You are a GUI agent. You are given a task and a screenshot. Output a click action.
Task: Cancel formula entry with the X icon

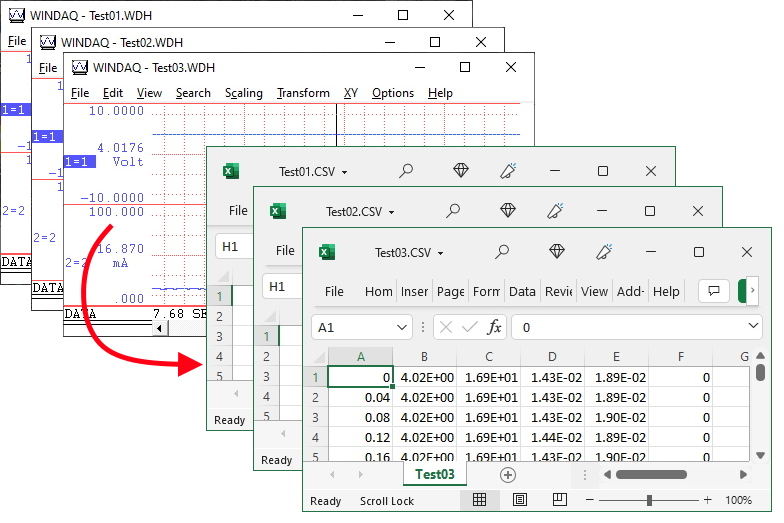pos(446,328)
